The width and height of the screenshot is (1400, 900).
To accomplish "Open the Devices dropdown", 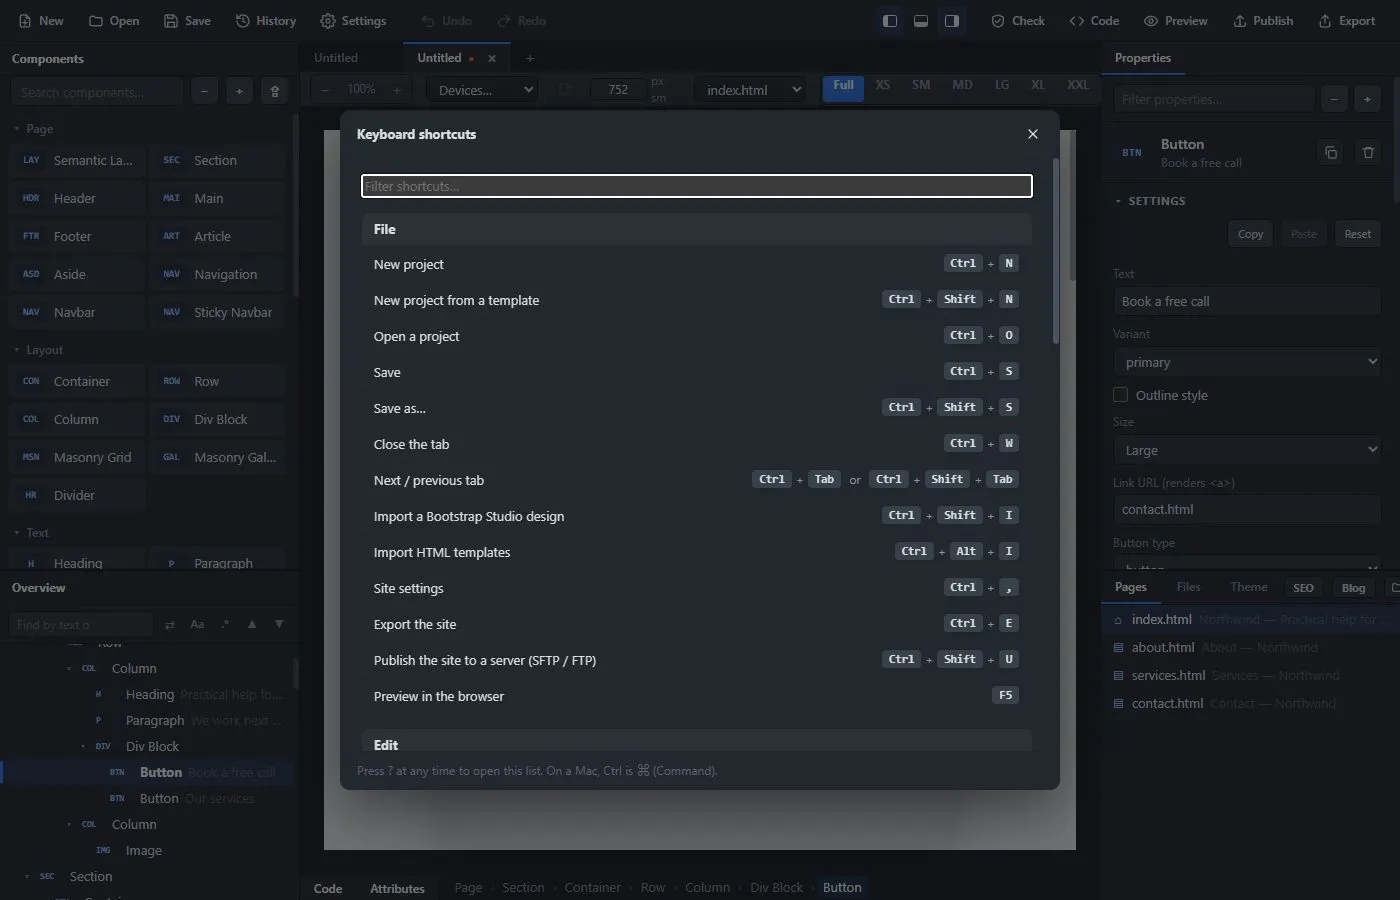I will [x=483, y=90].
